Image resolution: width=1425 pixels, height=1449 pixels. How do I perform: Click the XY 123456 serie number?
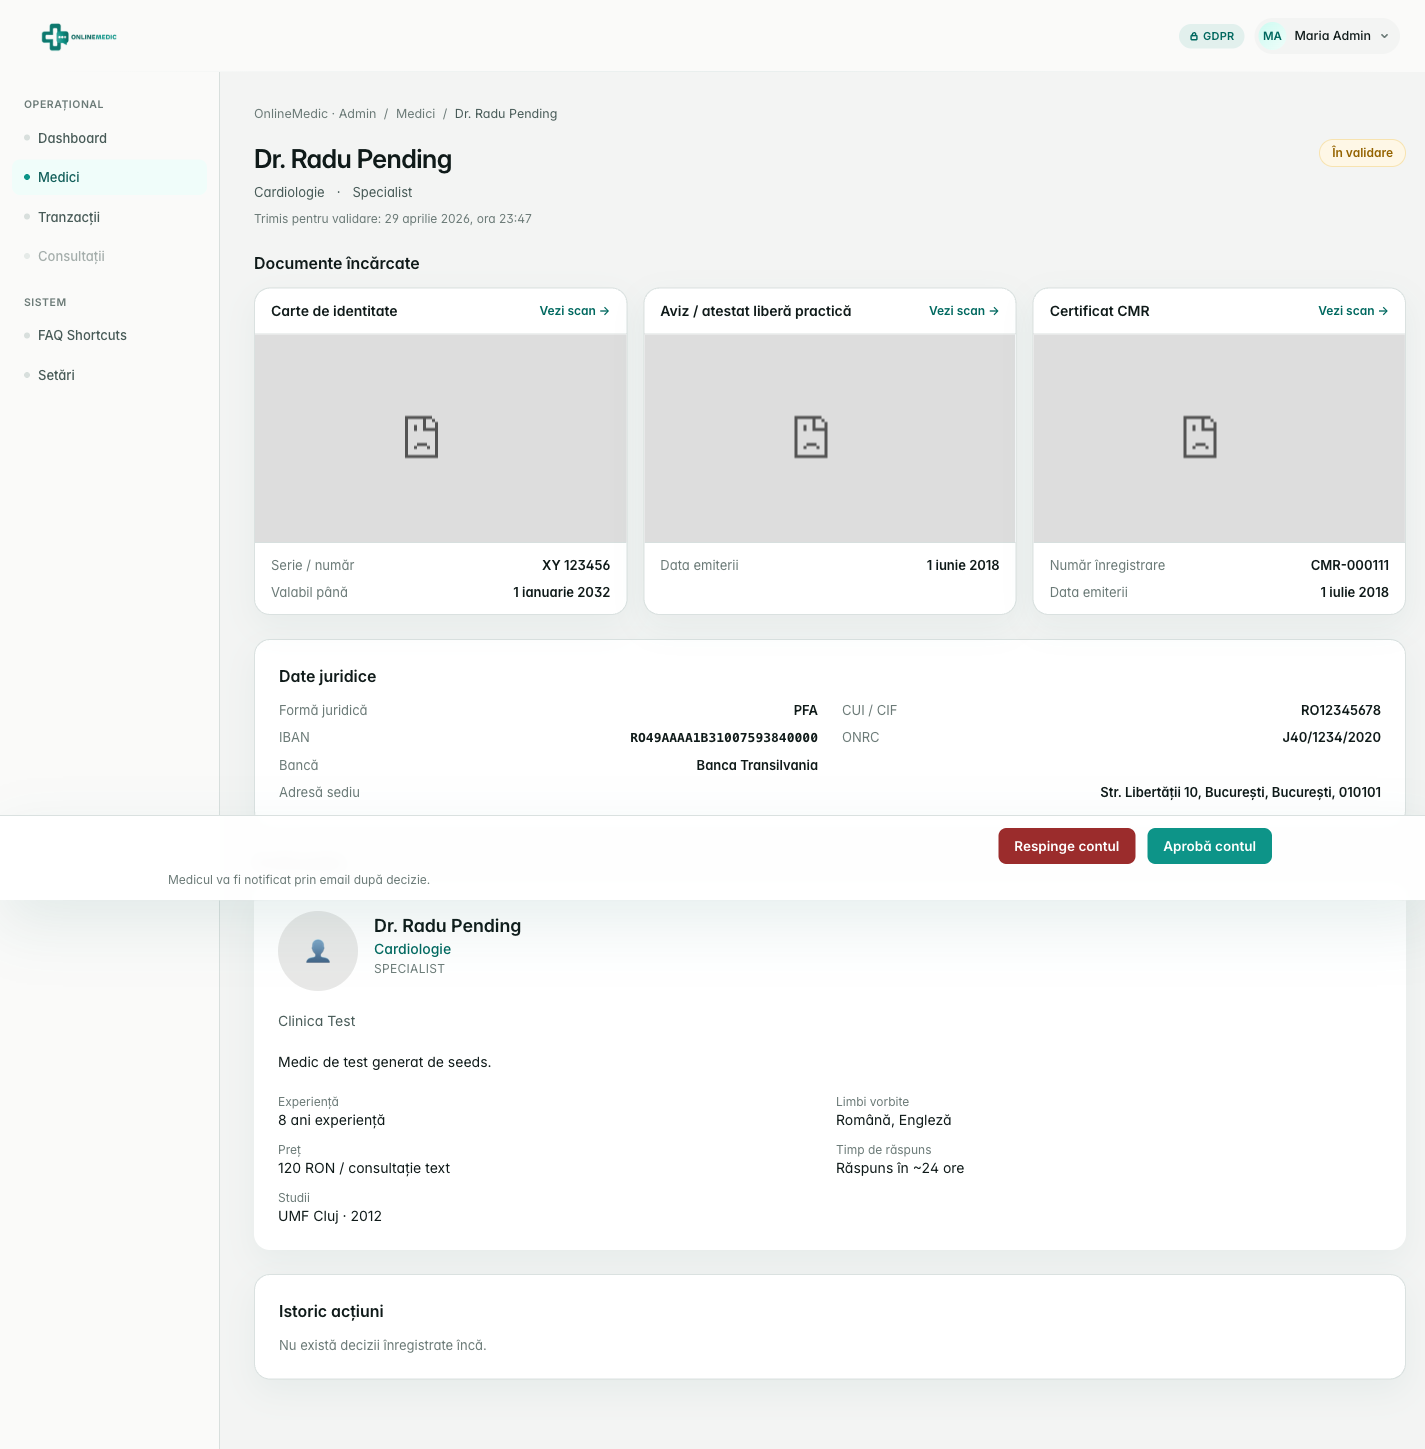[x=576, y=565]
